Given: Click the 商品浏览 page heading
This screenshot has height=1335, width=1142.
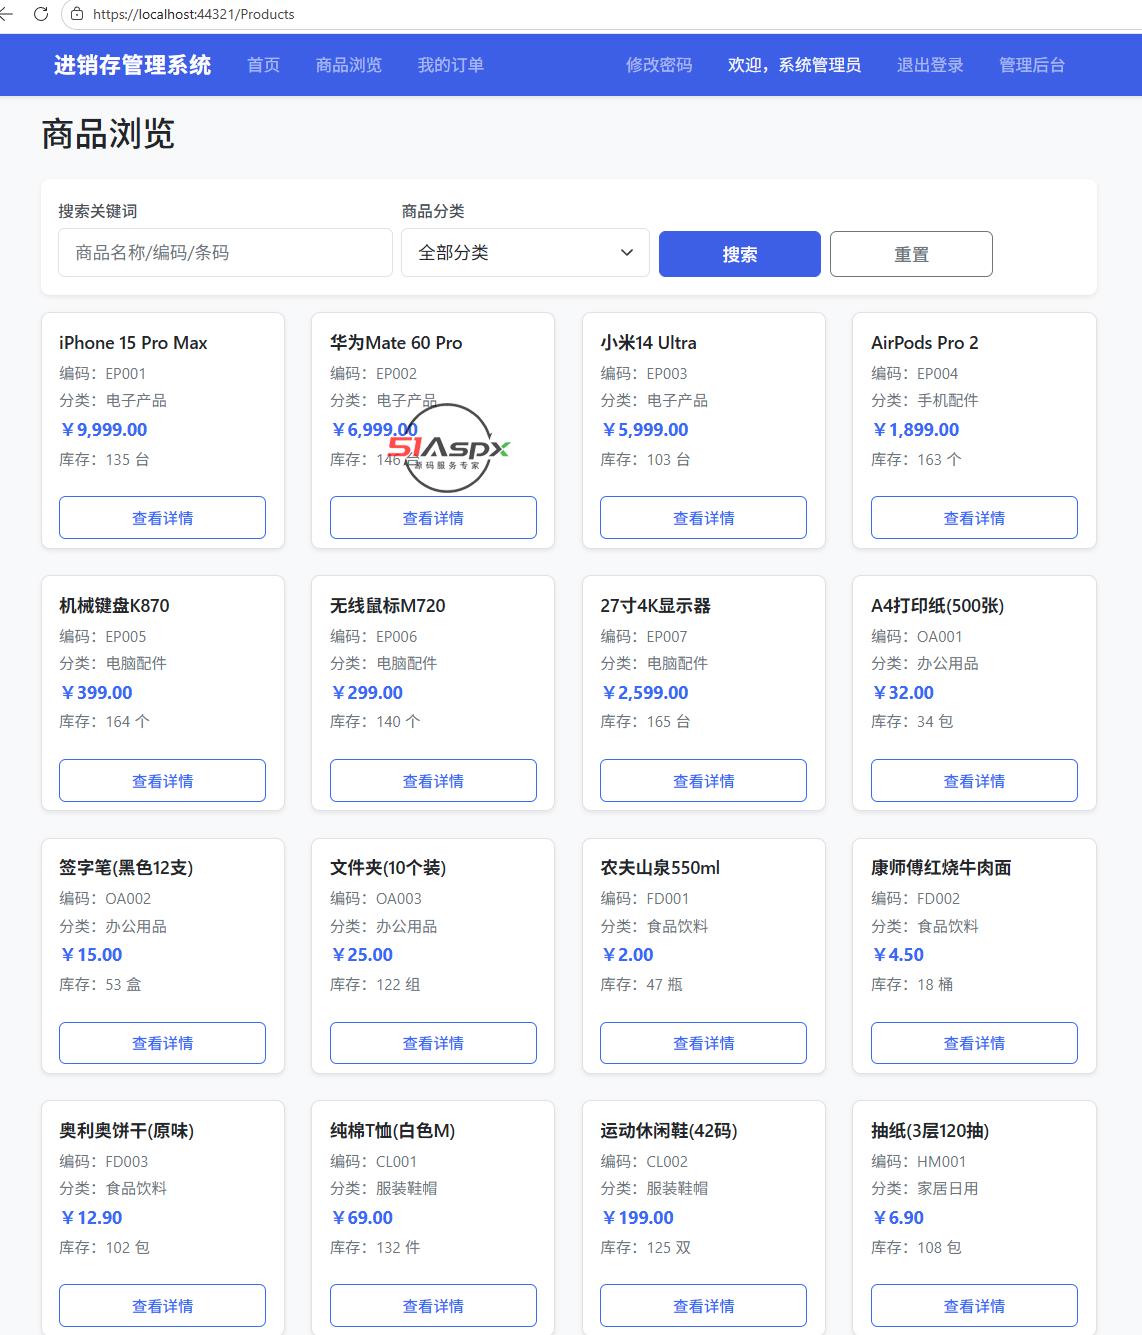Looking at the screenshot, I should point(108,134).
